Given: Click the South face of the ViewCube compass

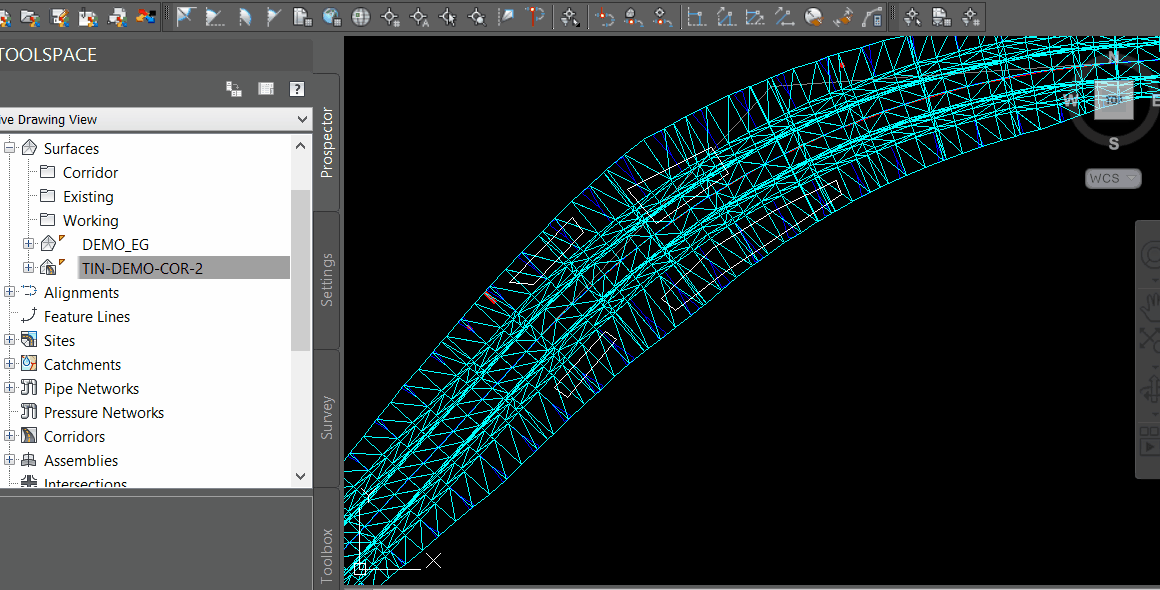Looking at the screenshot, I should point(1113,143).
